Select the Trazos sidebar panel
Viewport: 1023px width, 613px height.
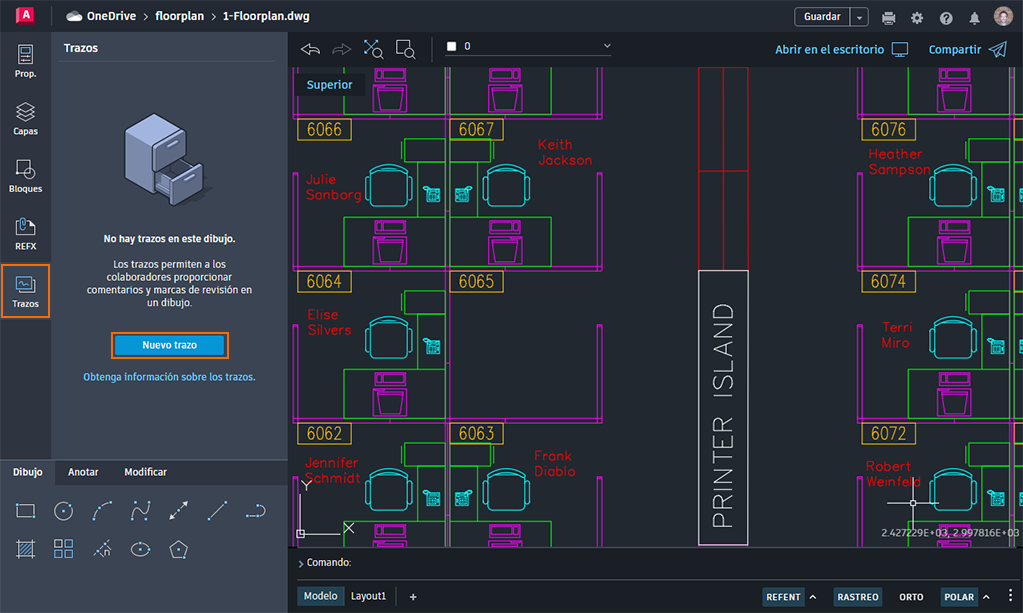[x=25, y=291]
